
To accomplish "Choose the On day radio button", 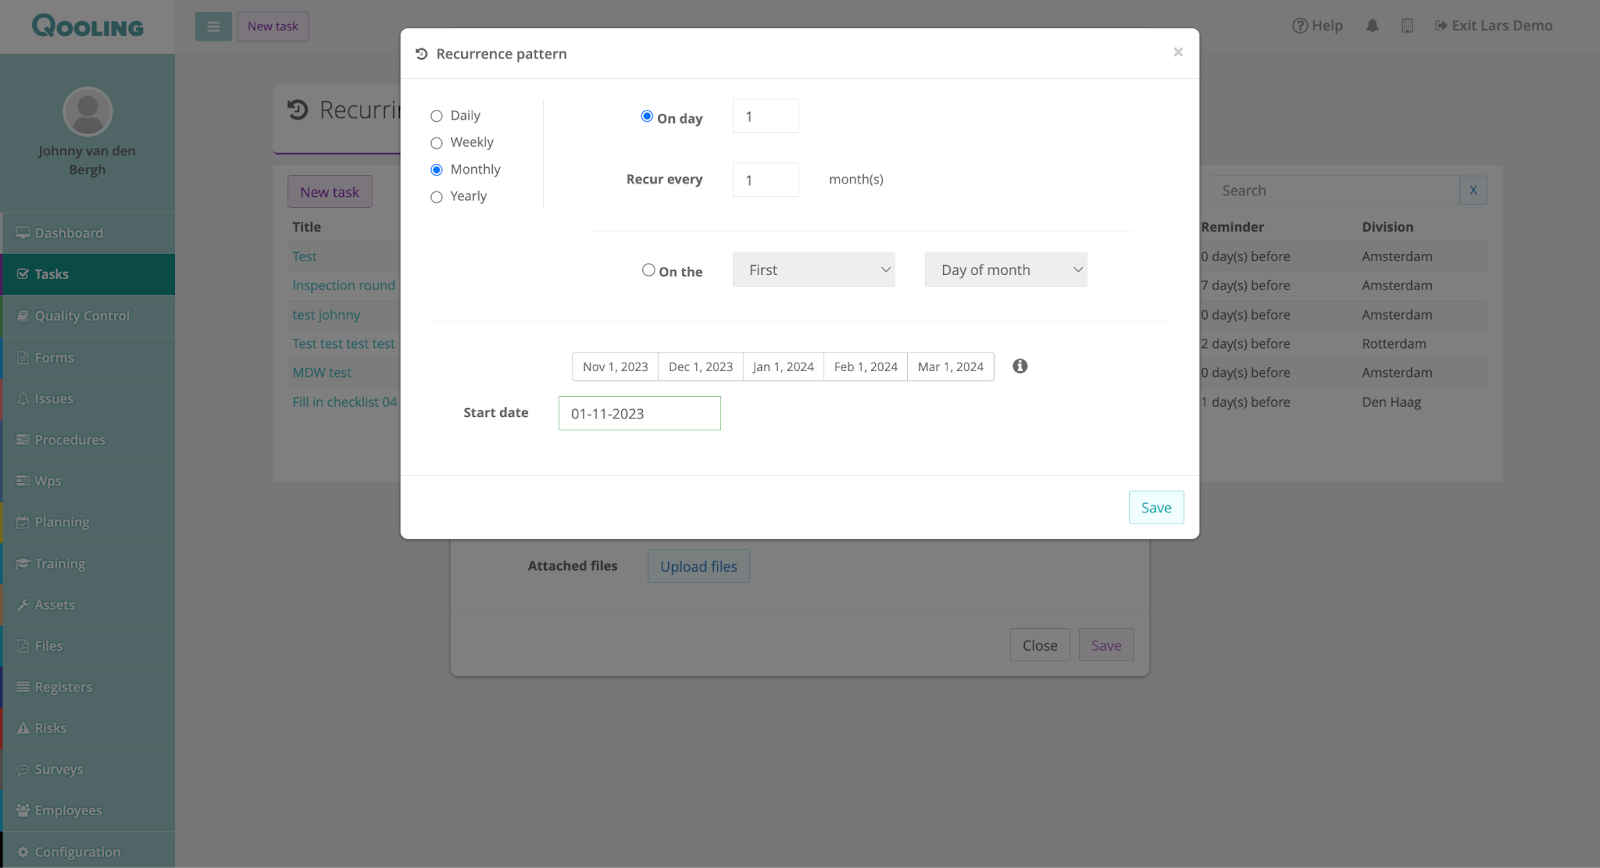I will click(x=647, y=116).
